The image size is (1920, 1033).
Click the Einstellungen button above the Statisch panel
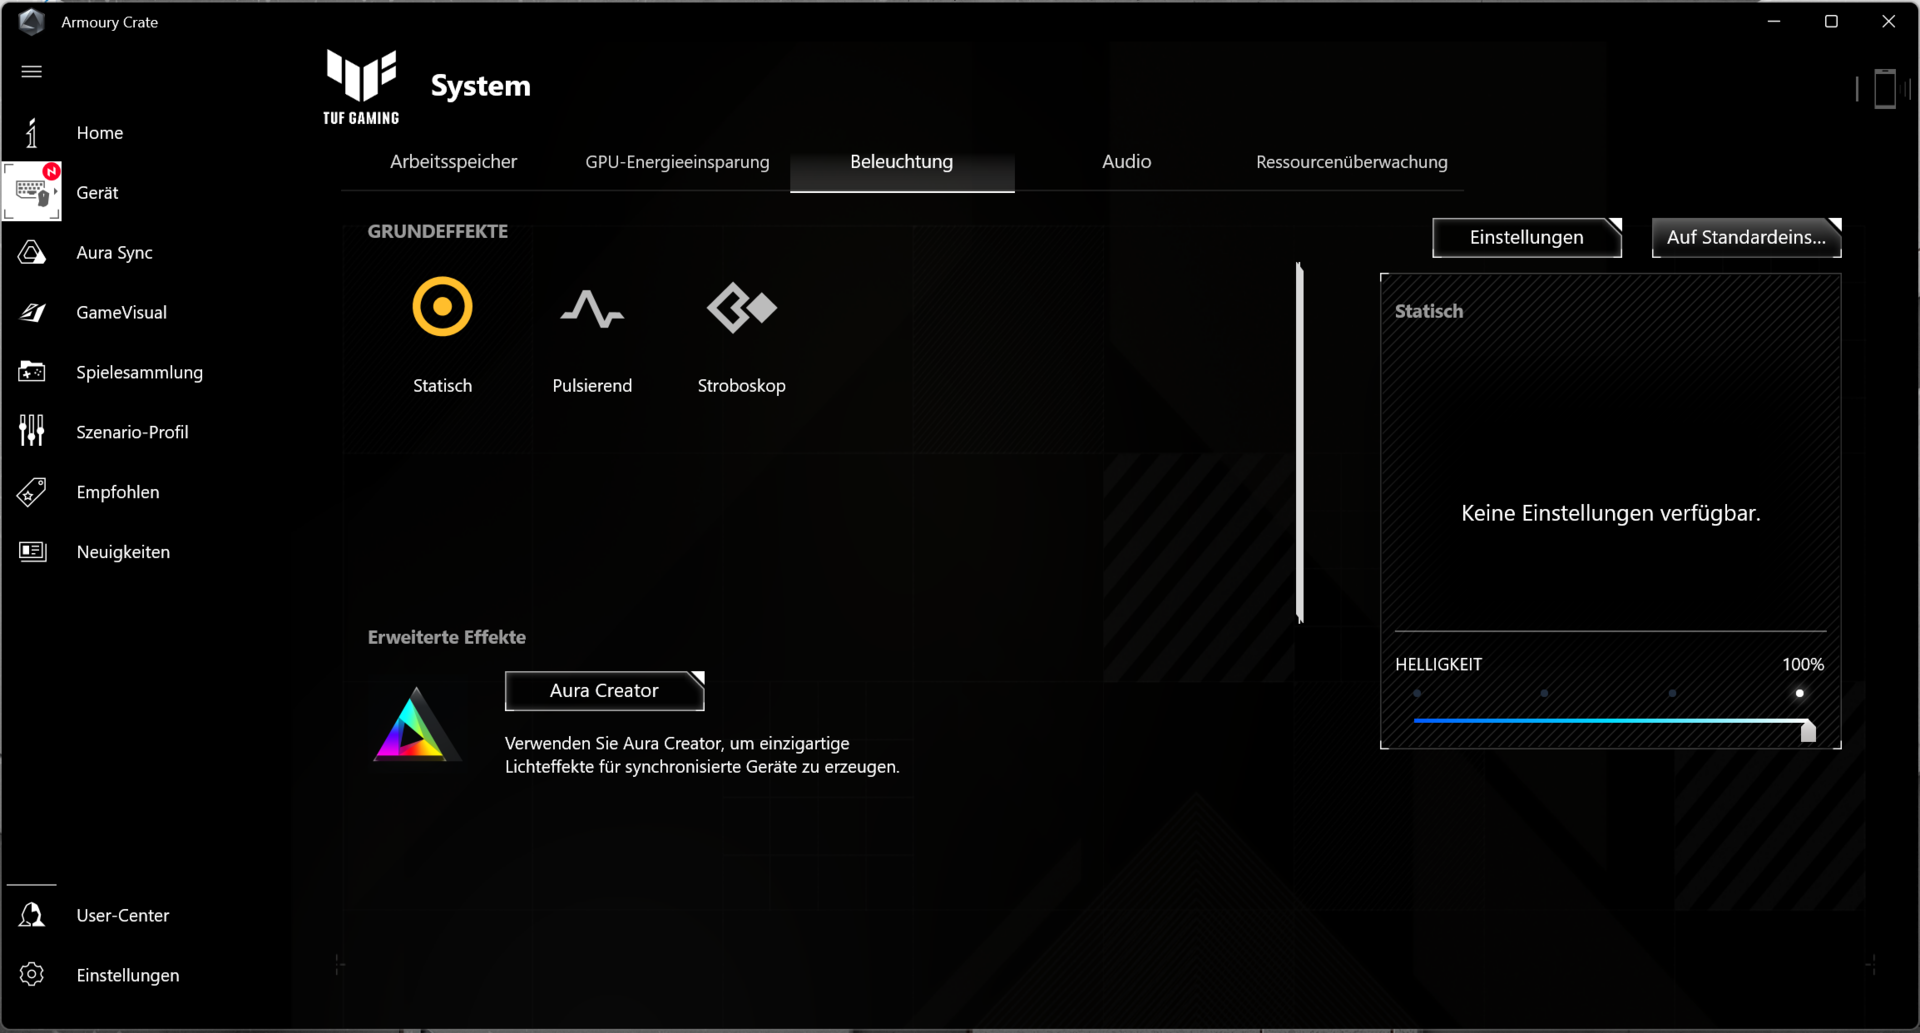tap(1526, 238)
